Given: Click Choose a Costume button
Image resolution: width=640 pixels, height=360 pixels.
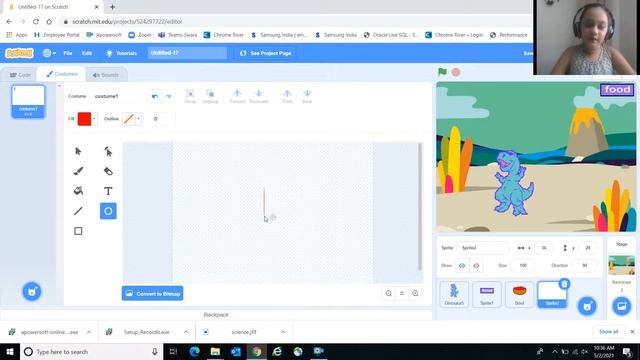Looking at the screenshot, I should click(31, 291).
